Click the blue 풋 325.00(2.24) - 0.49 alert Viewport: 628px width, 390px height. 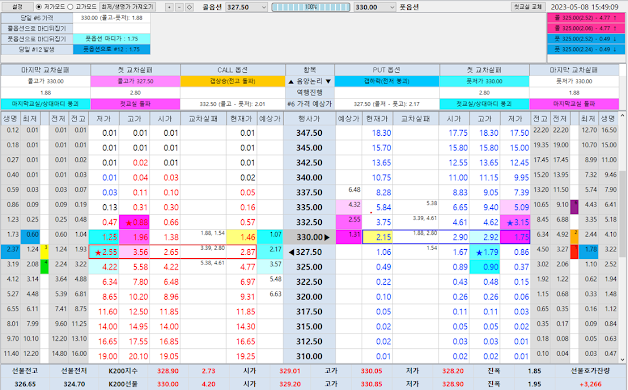point(586,49)
